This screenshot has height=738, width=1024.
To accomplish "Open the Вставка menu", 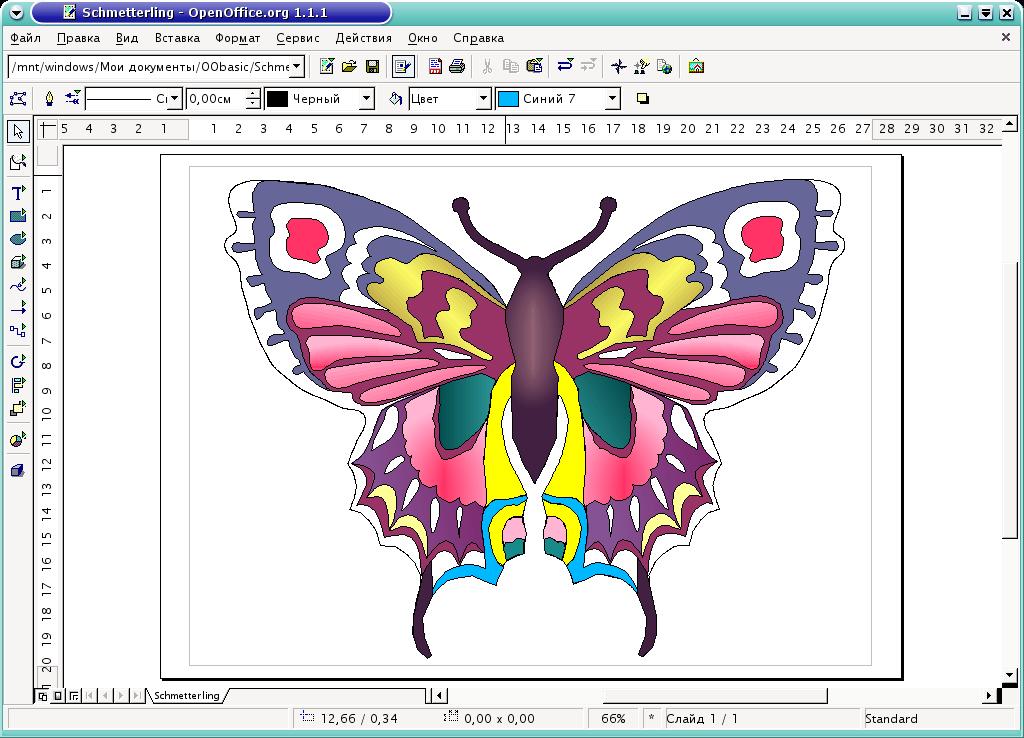I will (x=177, y=38).
